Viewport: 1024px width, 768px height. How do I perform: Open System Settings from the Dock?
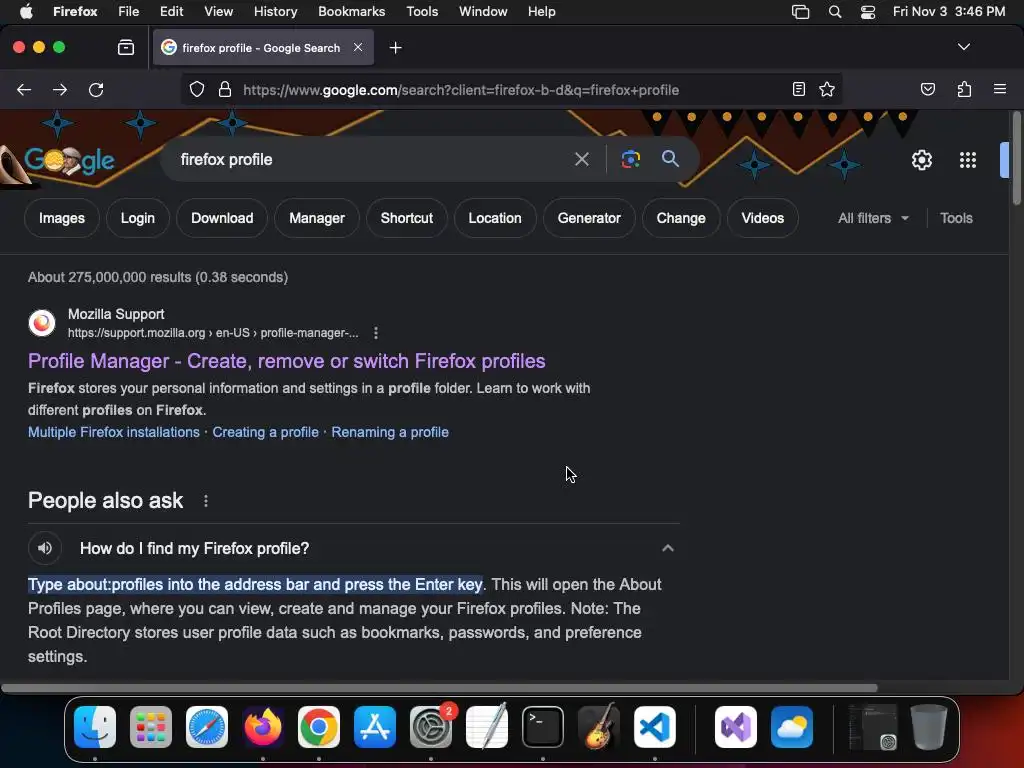pos(431,727)
